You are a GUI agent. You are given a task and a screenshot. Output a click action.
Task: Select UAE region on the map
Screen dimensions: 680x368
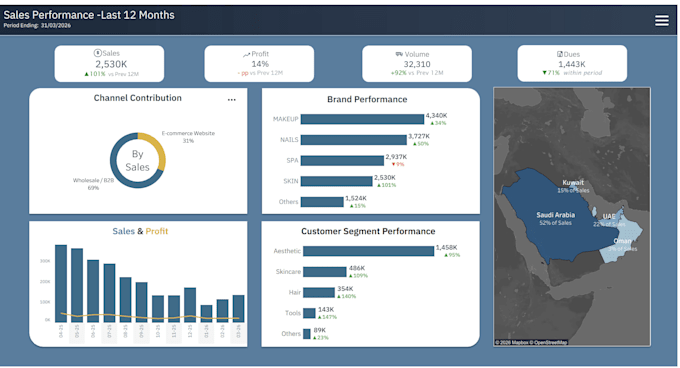(616, 221)
